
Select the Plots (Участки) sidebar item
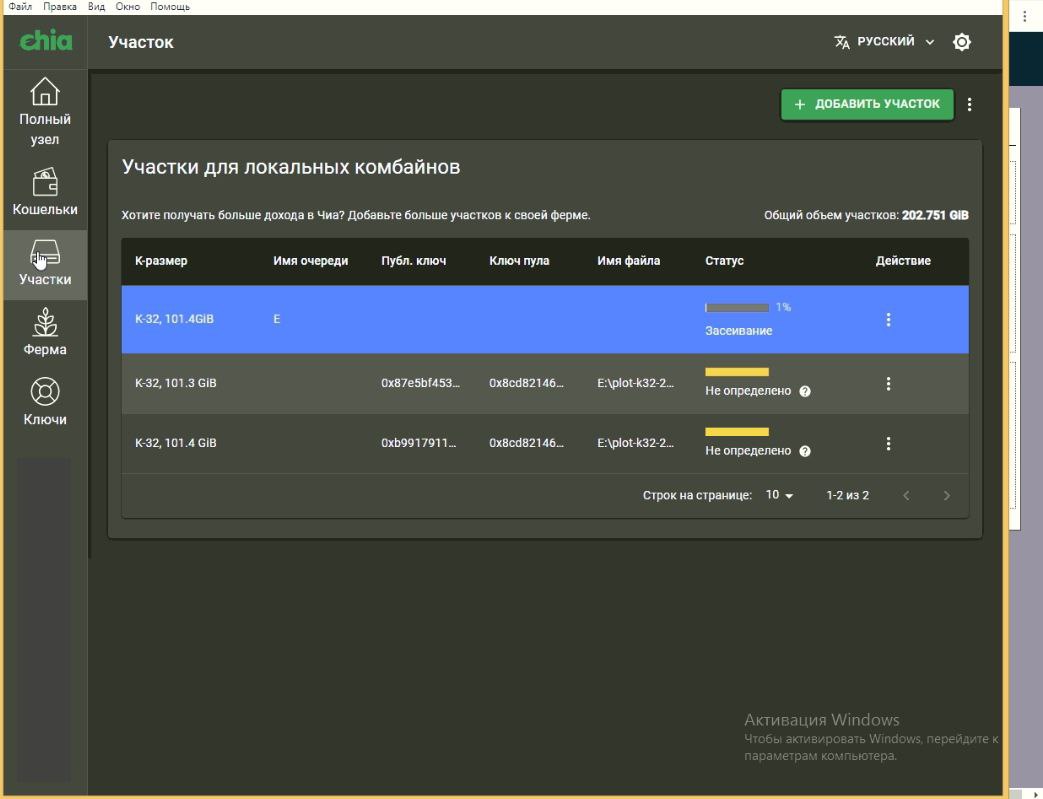(x=45, y=264)
